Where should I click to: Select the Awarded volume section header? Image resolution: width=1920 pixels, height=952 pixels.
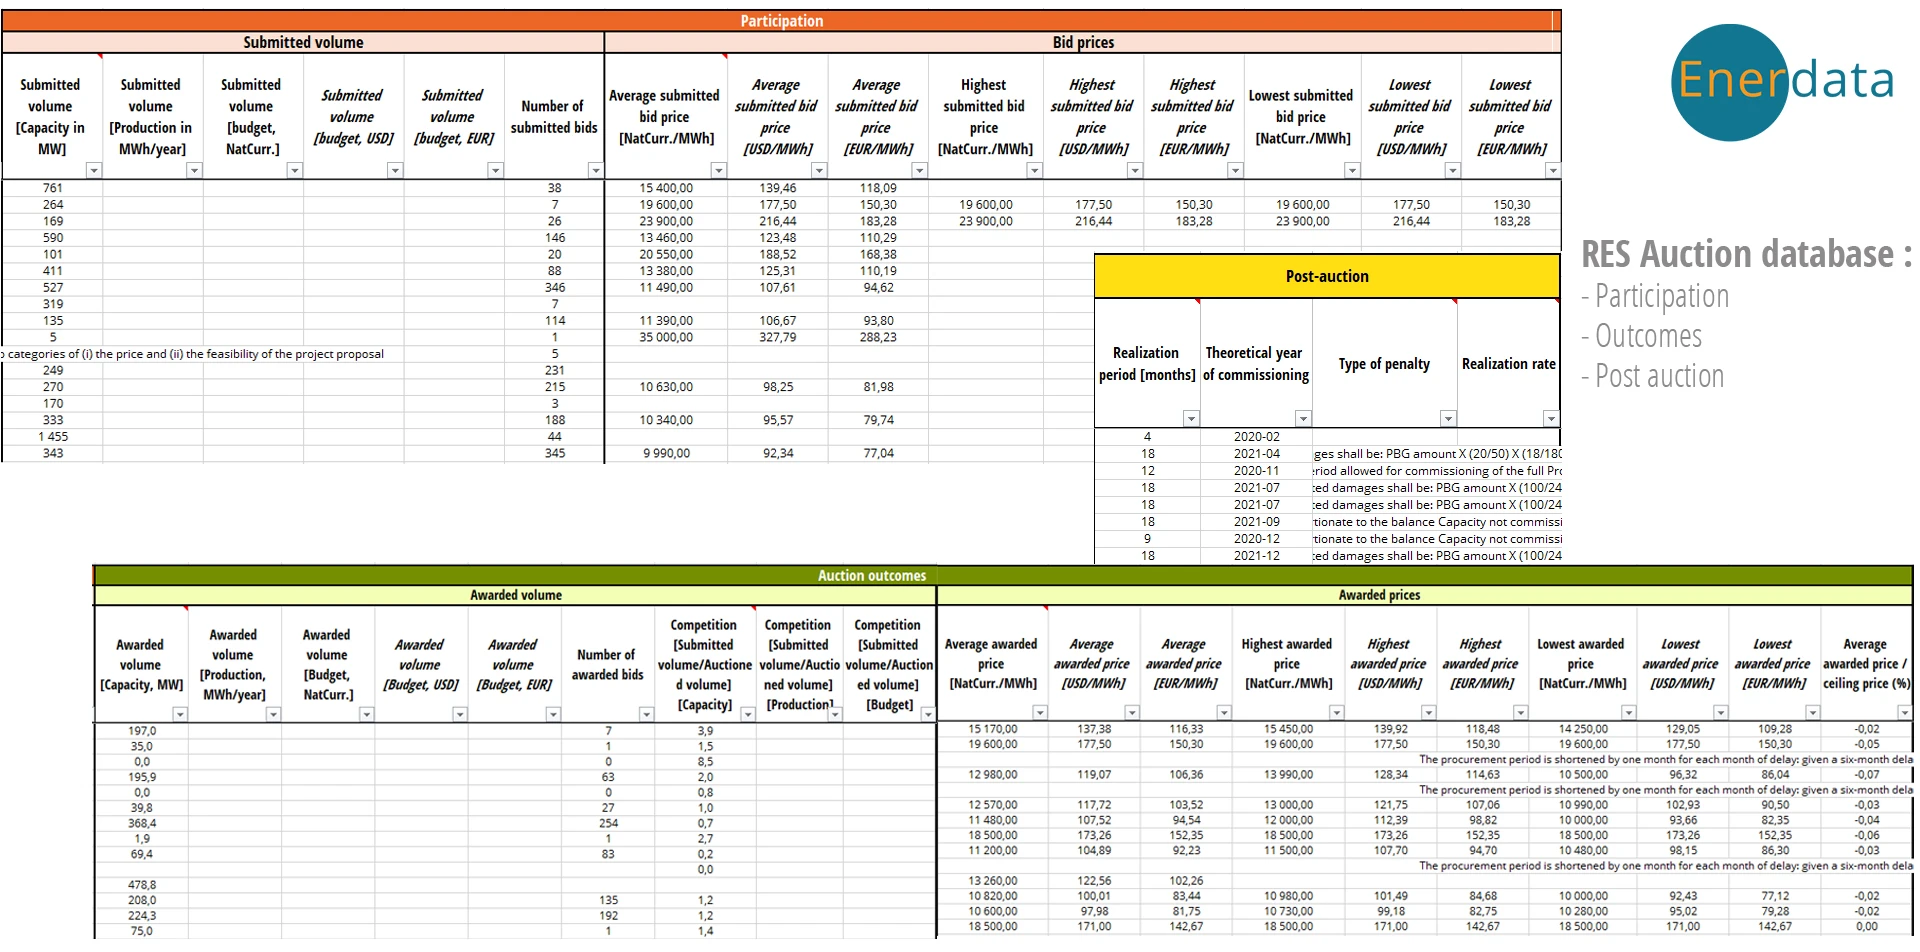pyautogui.click(x=516, y=595)
